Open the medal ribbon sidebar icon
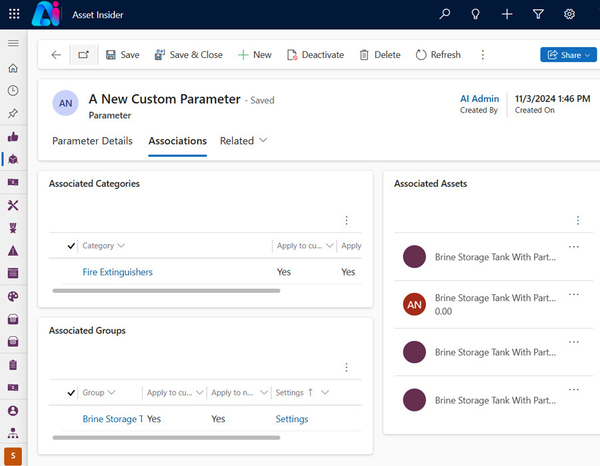Screen dimensions: 600x466 (13, 228)
